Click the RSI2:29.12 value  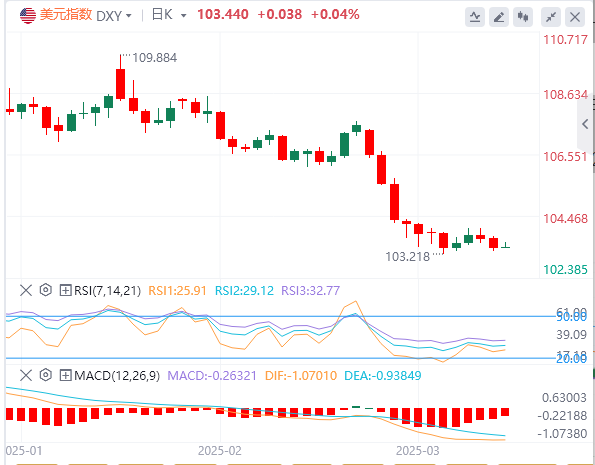244,291
